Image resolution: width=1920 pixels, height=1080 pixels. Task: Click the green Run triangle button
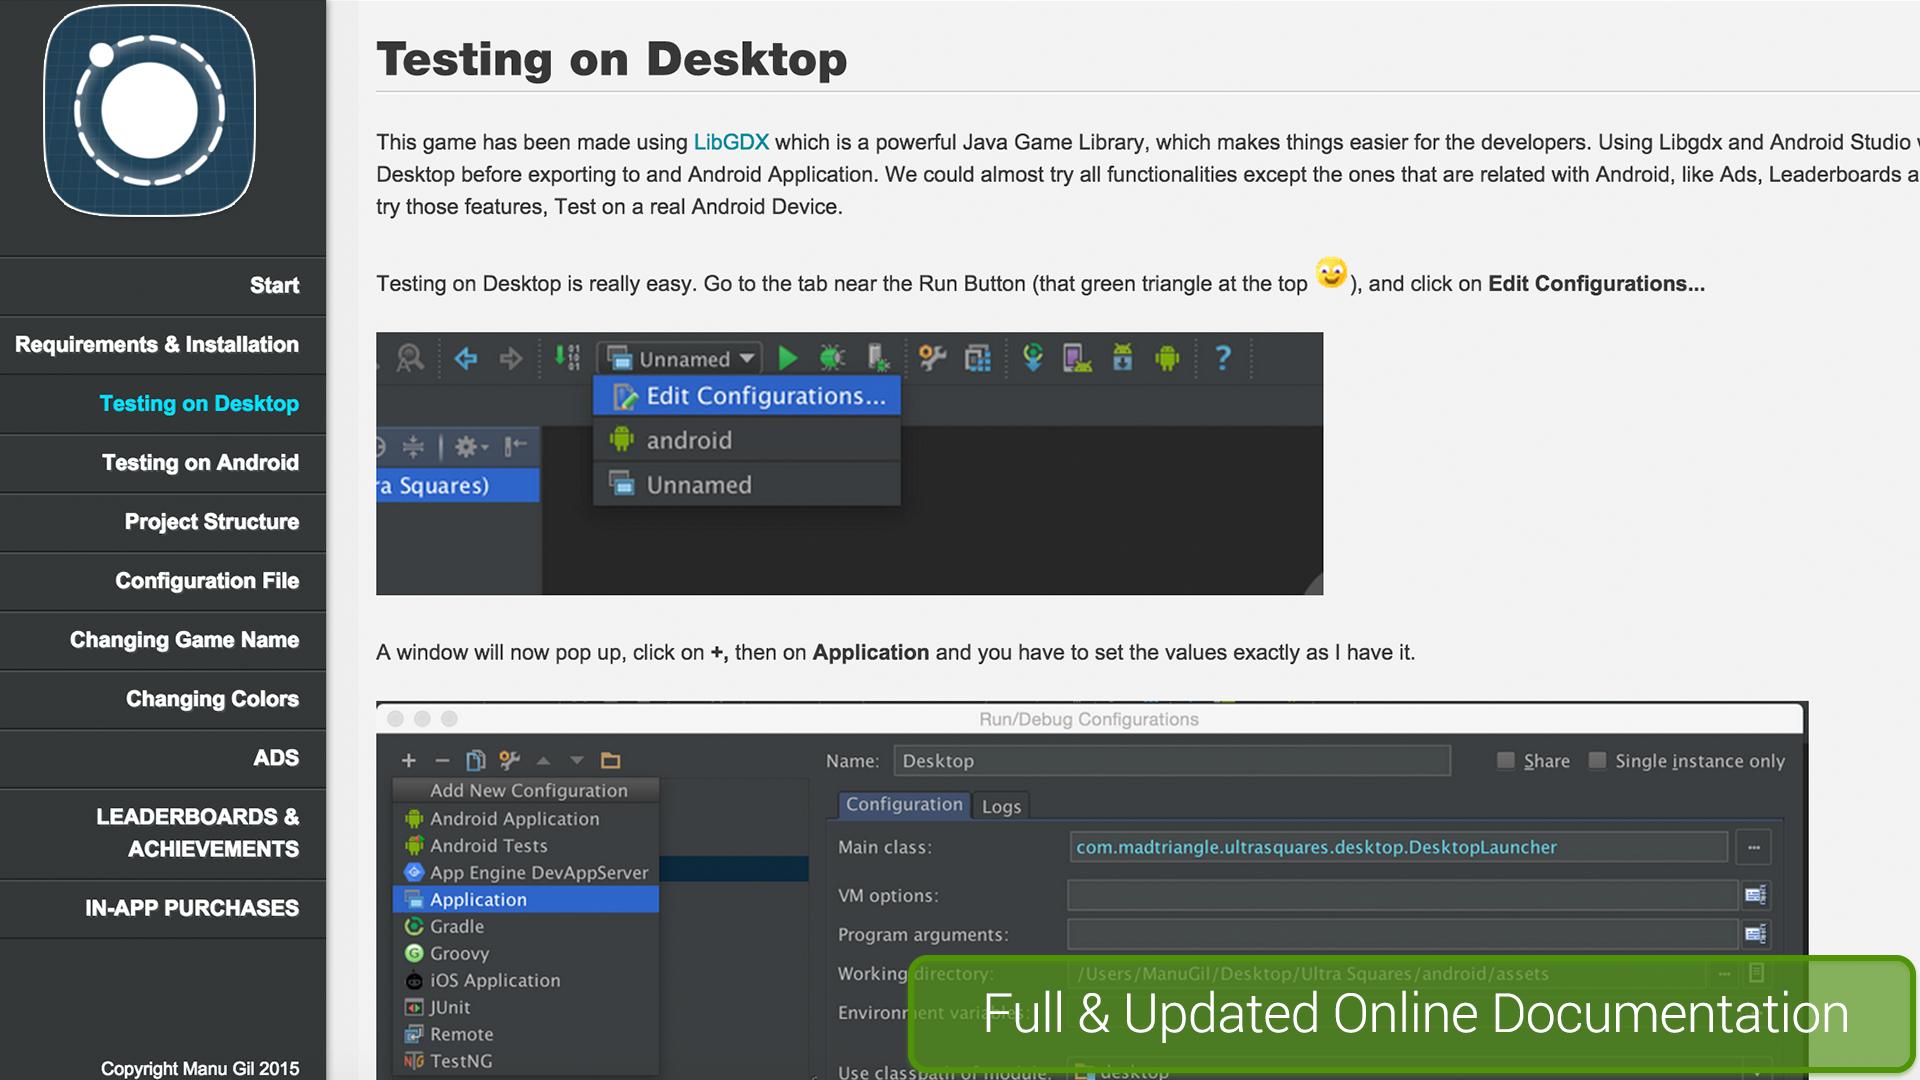click(788, 358)
